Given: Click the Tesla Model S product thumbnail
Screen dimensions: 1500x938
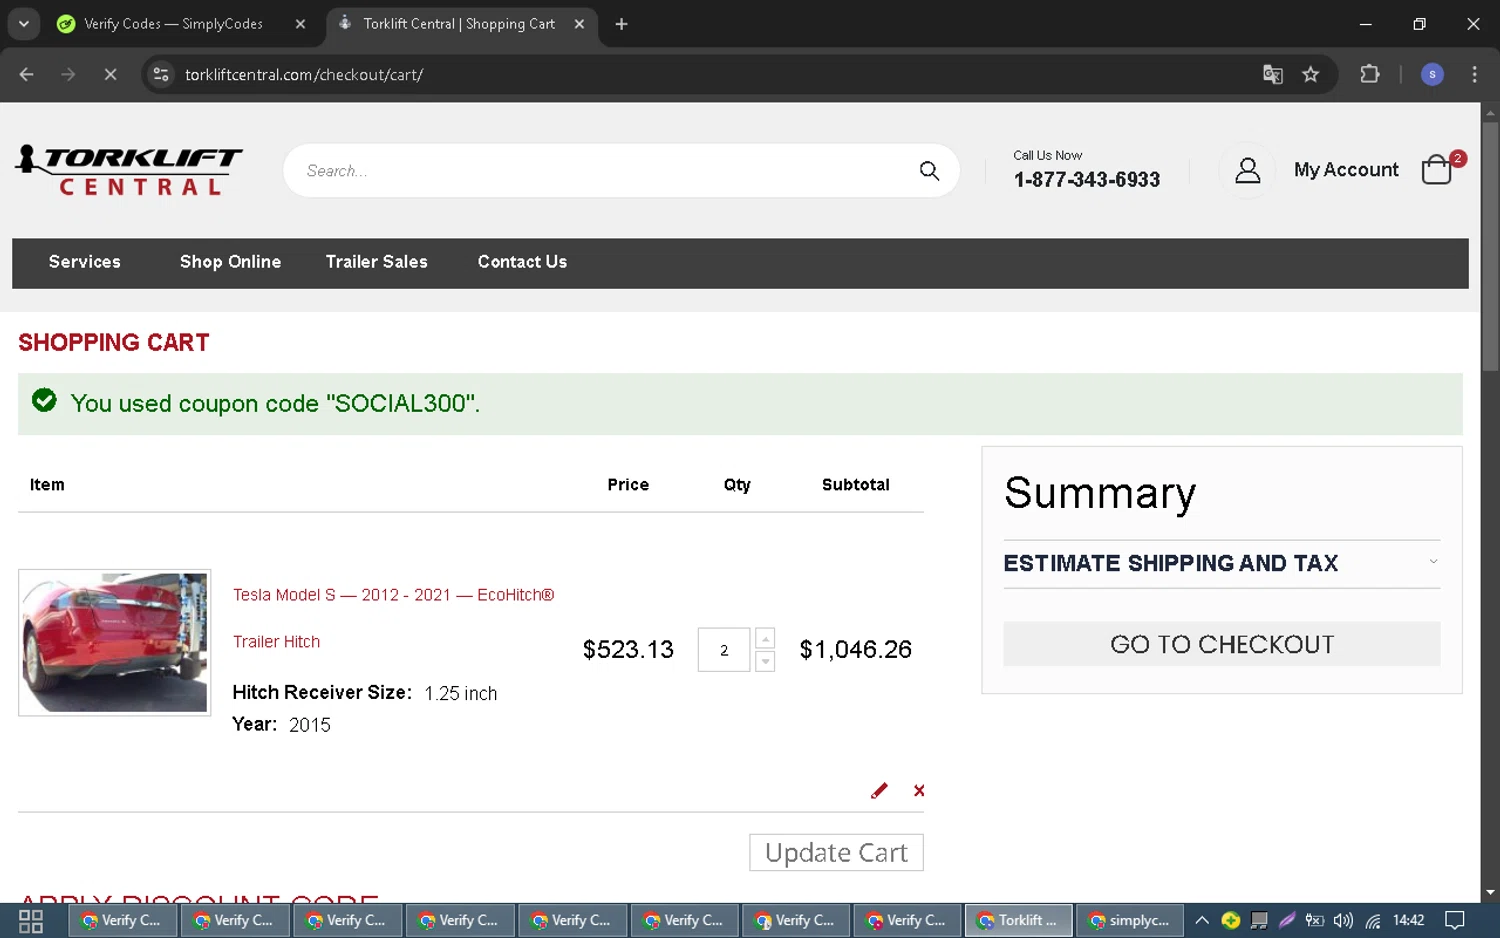Looking at the screenshot, I should point(115,643).
